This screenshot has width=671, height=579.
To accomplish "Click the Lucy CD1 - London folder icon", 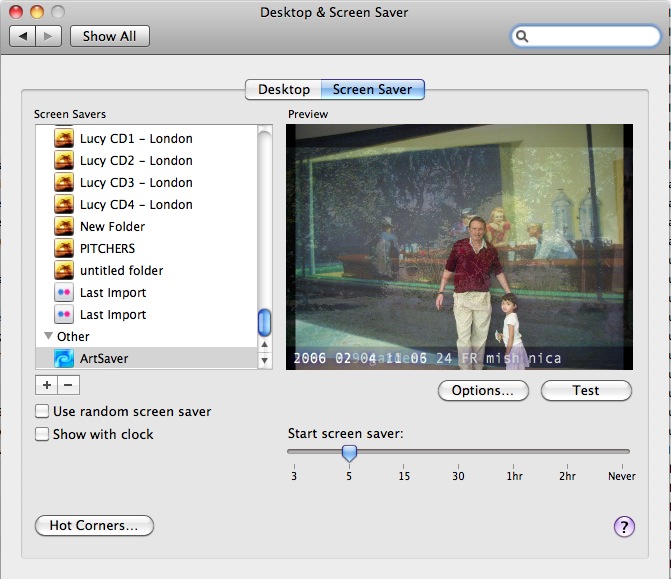I will pos(64,139).
